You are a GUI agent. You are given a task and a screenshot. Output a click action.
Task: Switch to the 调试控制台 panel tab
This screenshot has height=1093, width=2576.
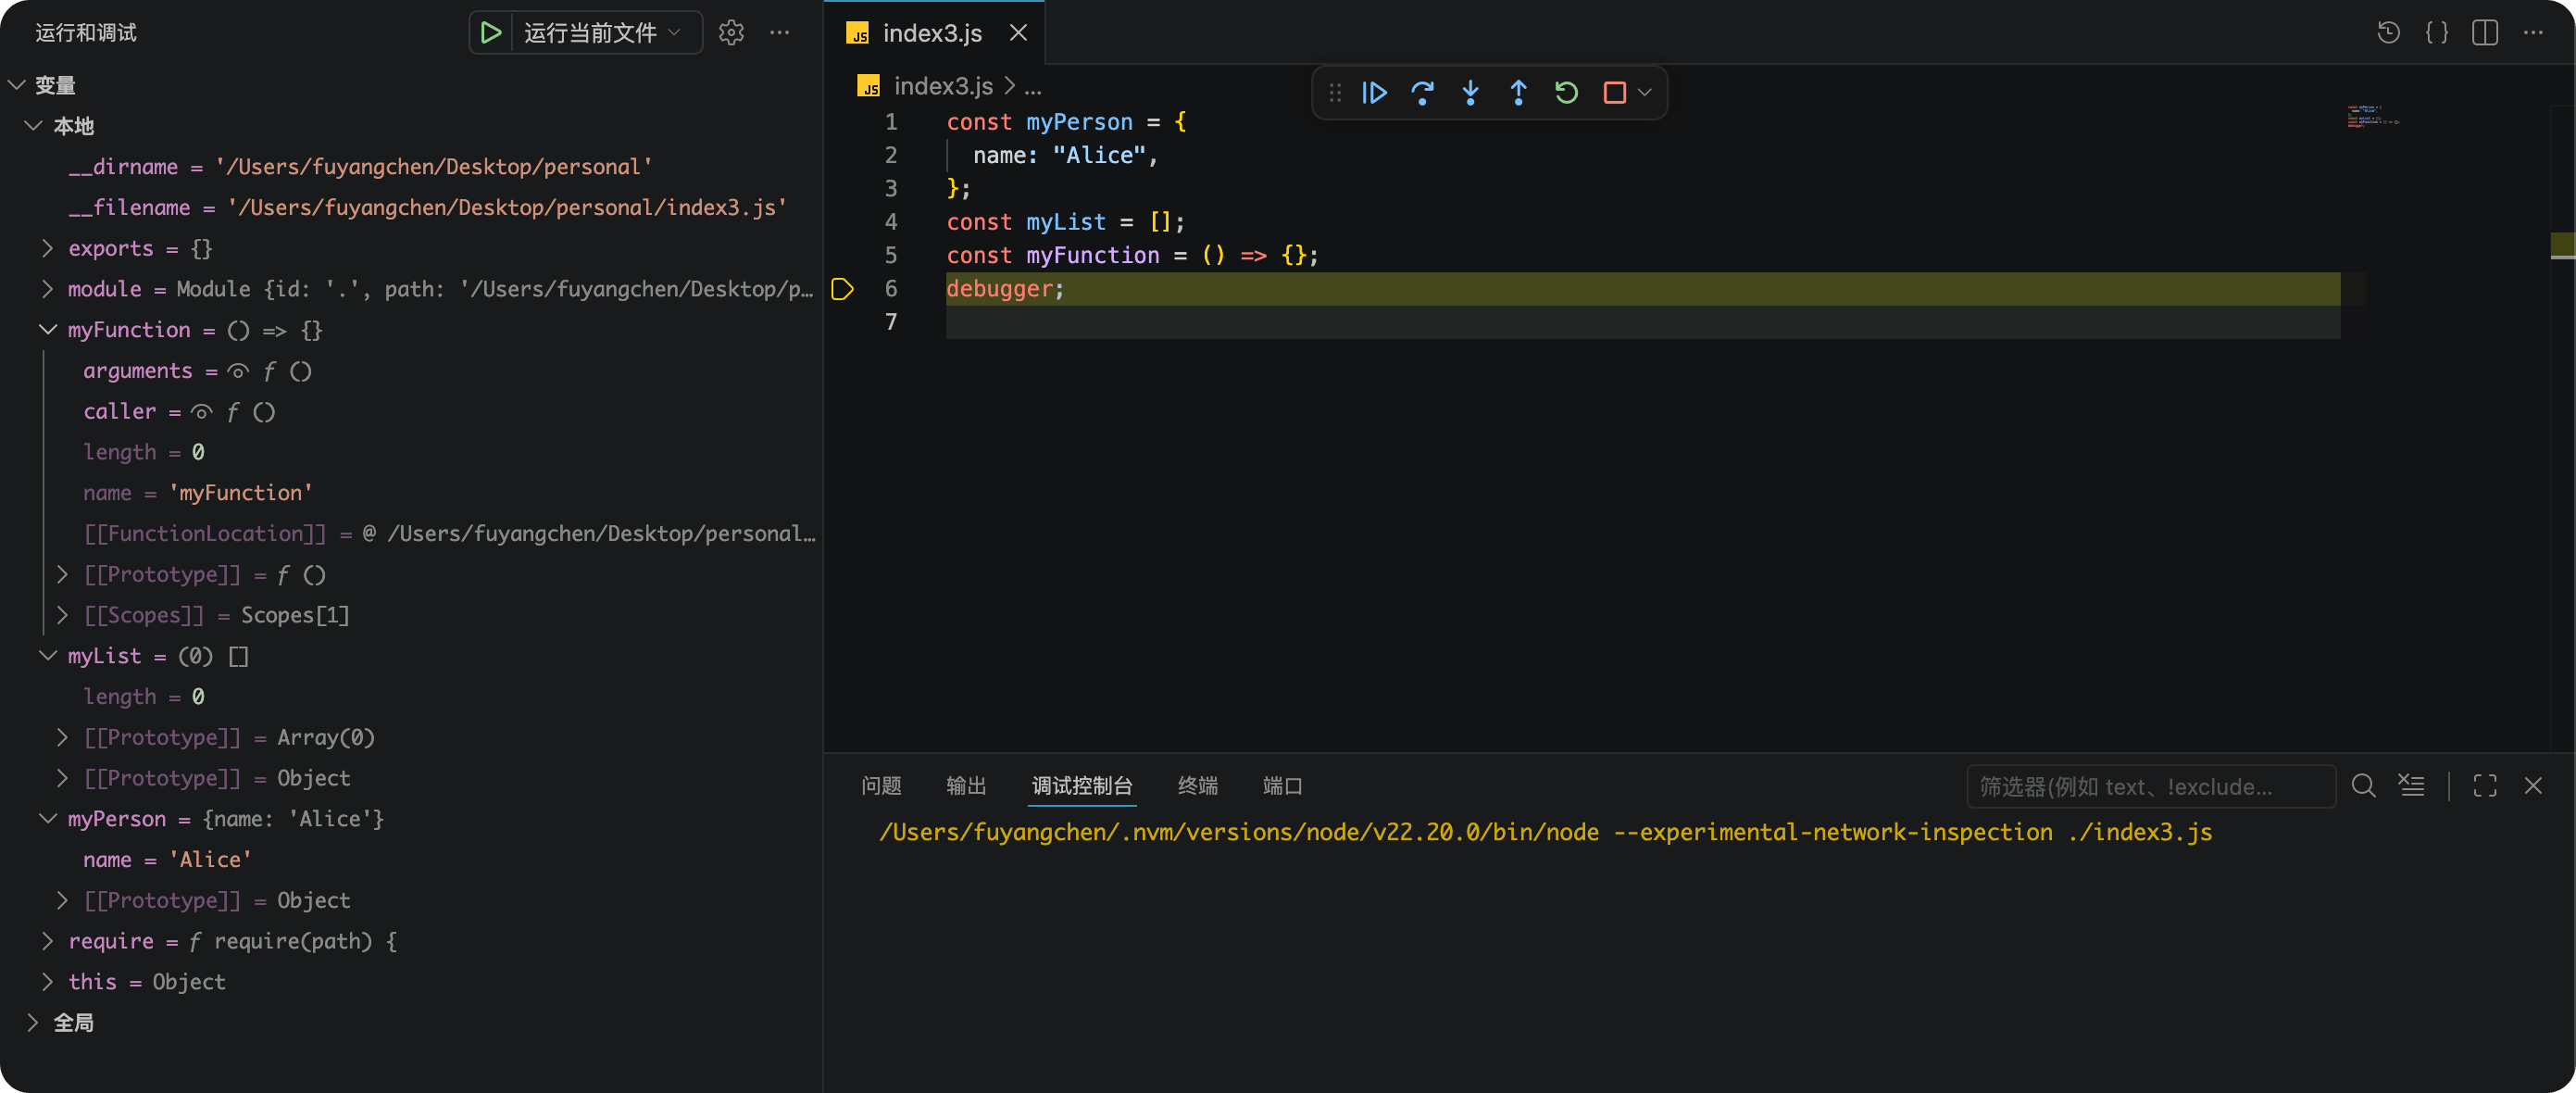point(1082,786)
